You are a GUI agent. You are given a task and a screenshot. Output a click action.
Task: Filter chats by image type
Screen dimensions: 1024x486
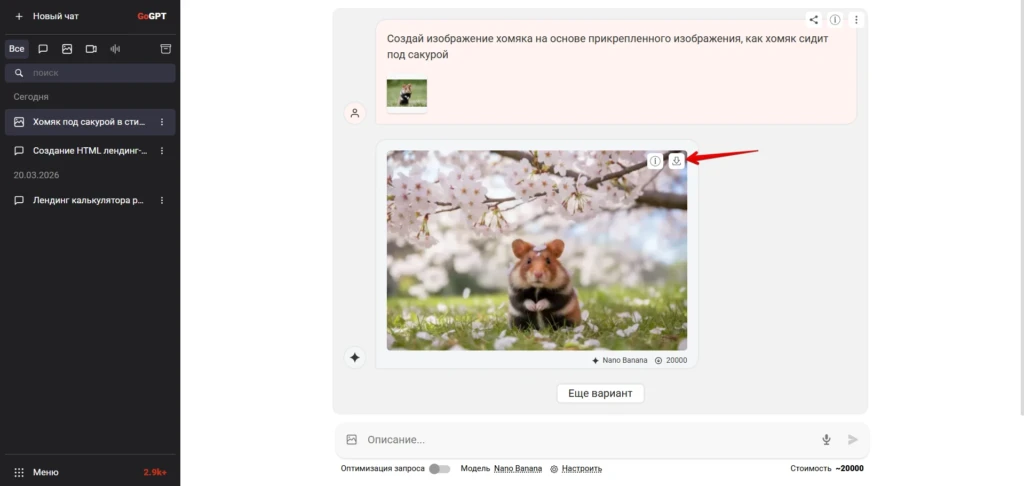(67, 49)
